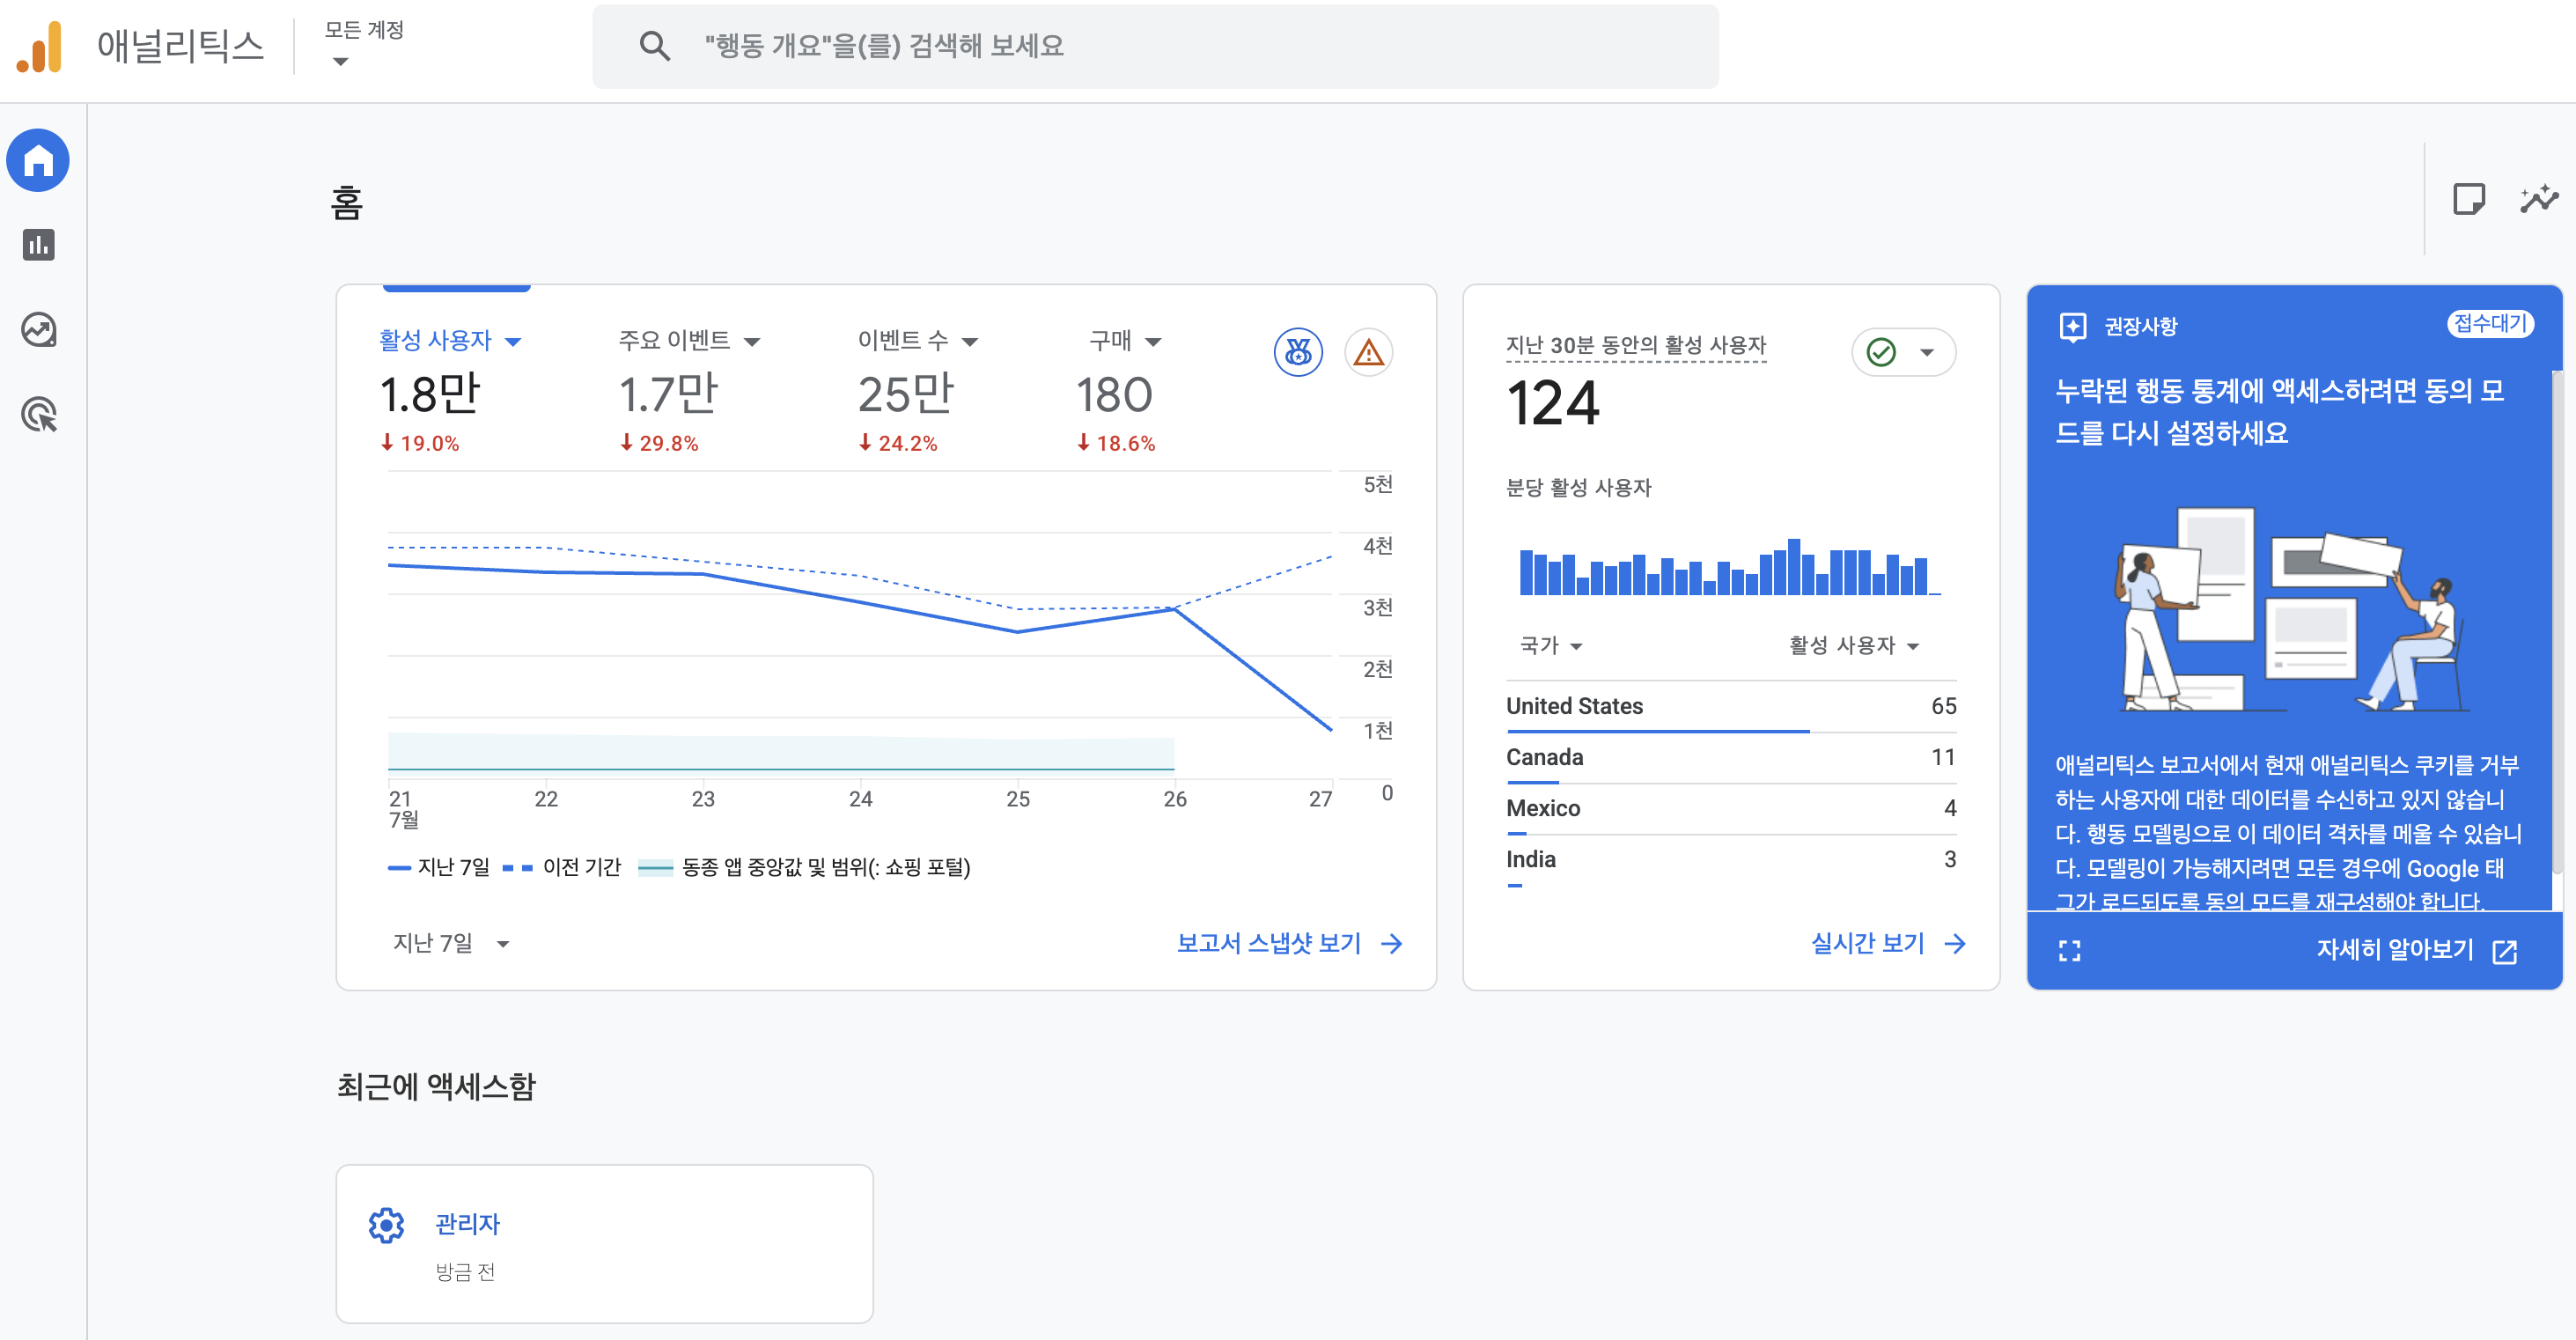
Task: Click the 19.0% decrease indicator
Action: pyautogui.click(x=419, y=443)
